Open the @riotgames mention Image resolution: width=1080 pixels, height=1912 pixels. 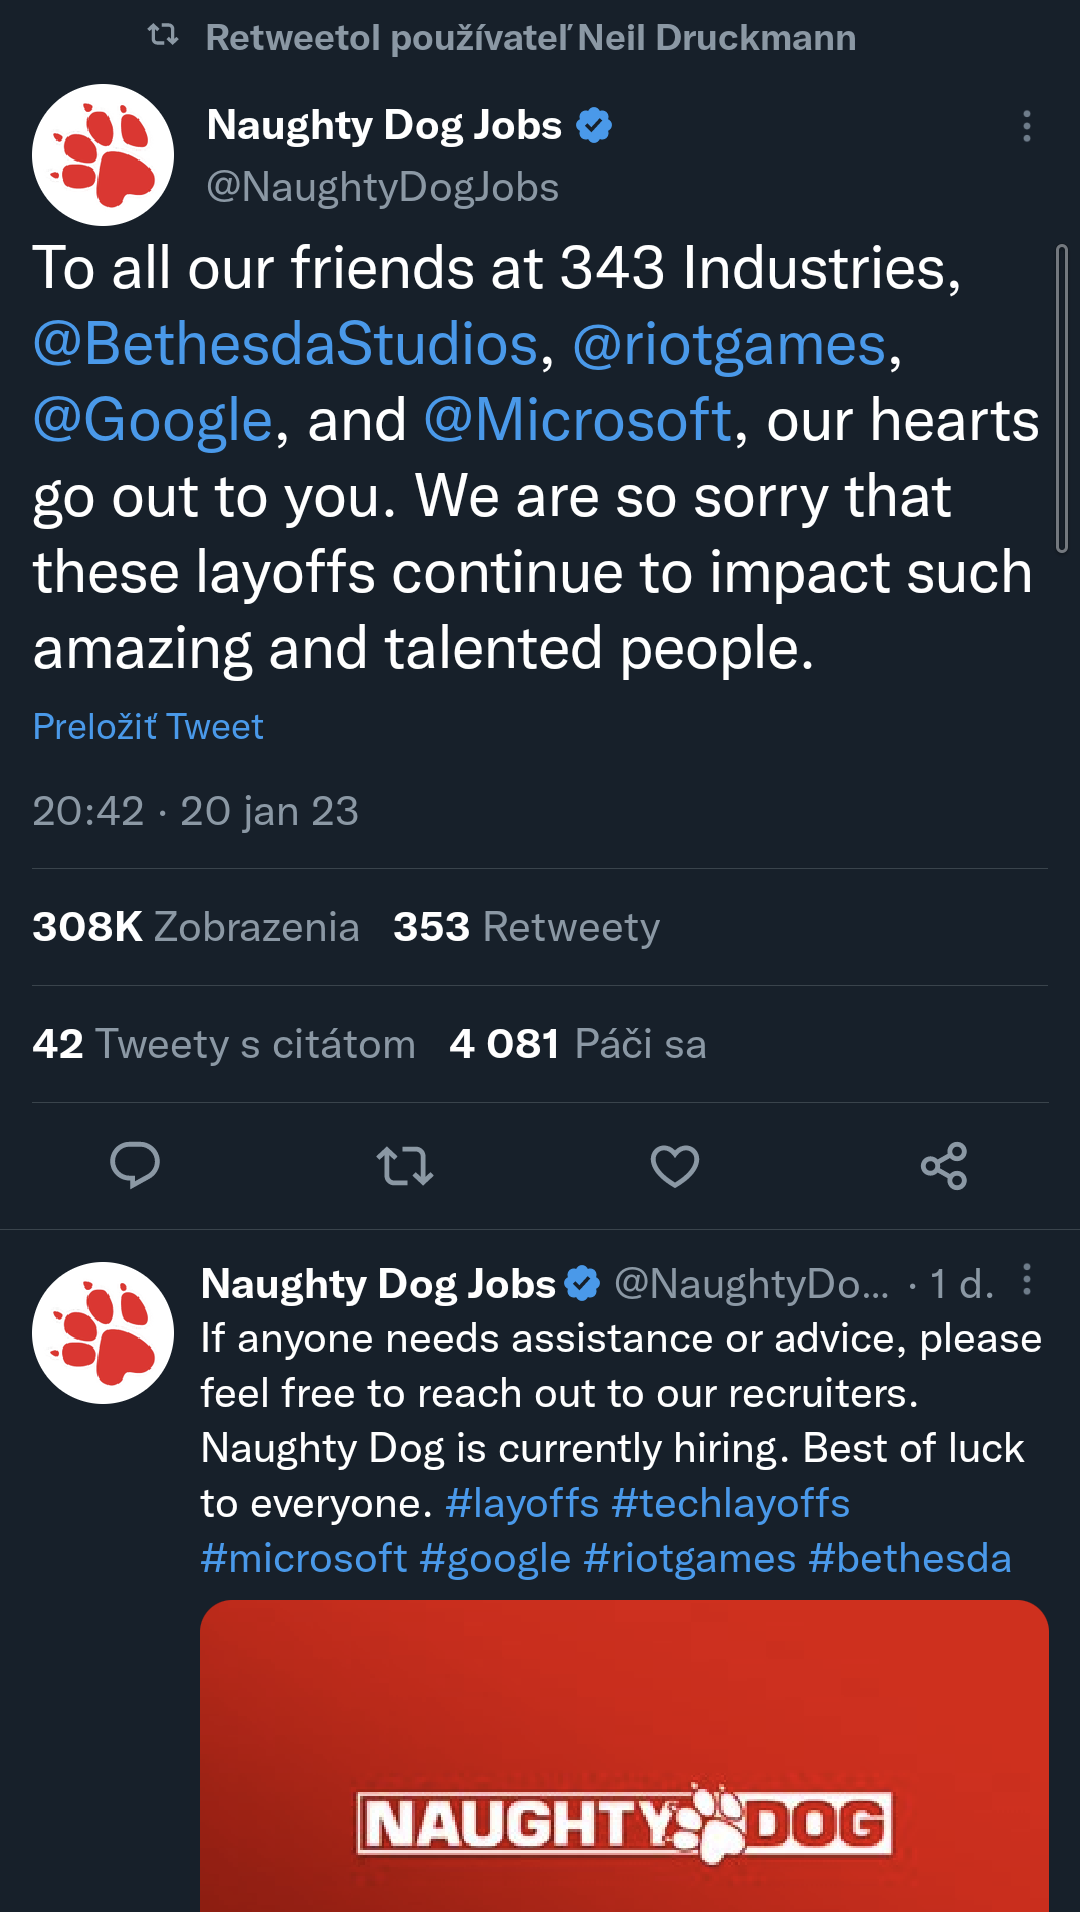pos(730,345)
